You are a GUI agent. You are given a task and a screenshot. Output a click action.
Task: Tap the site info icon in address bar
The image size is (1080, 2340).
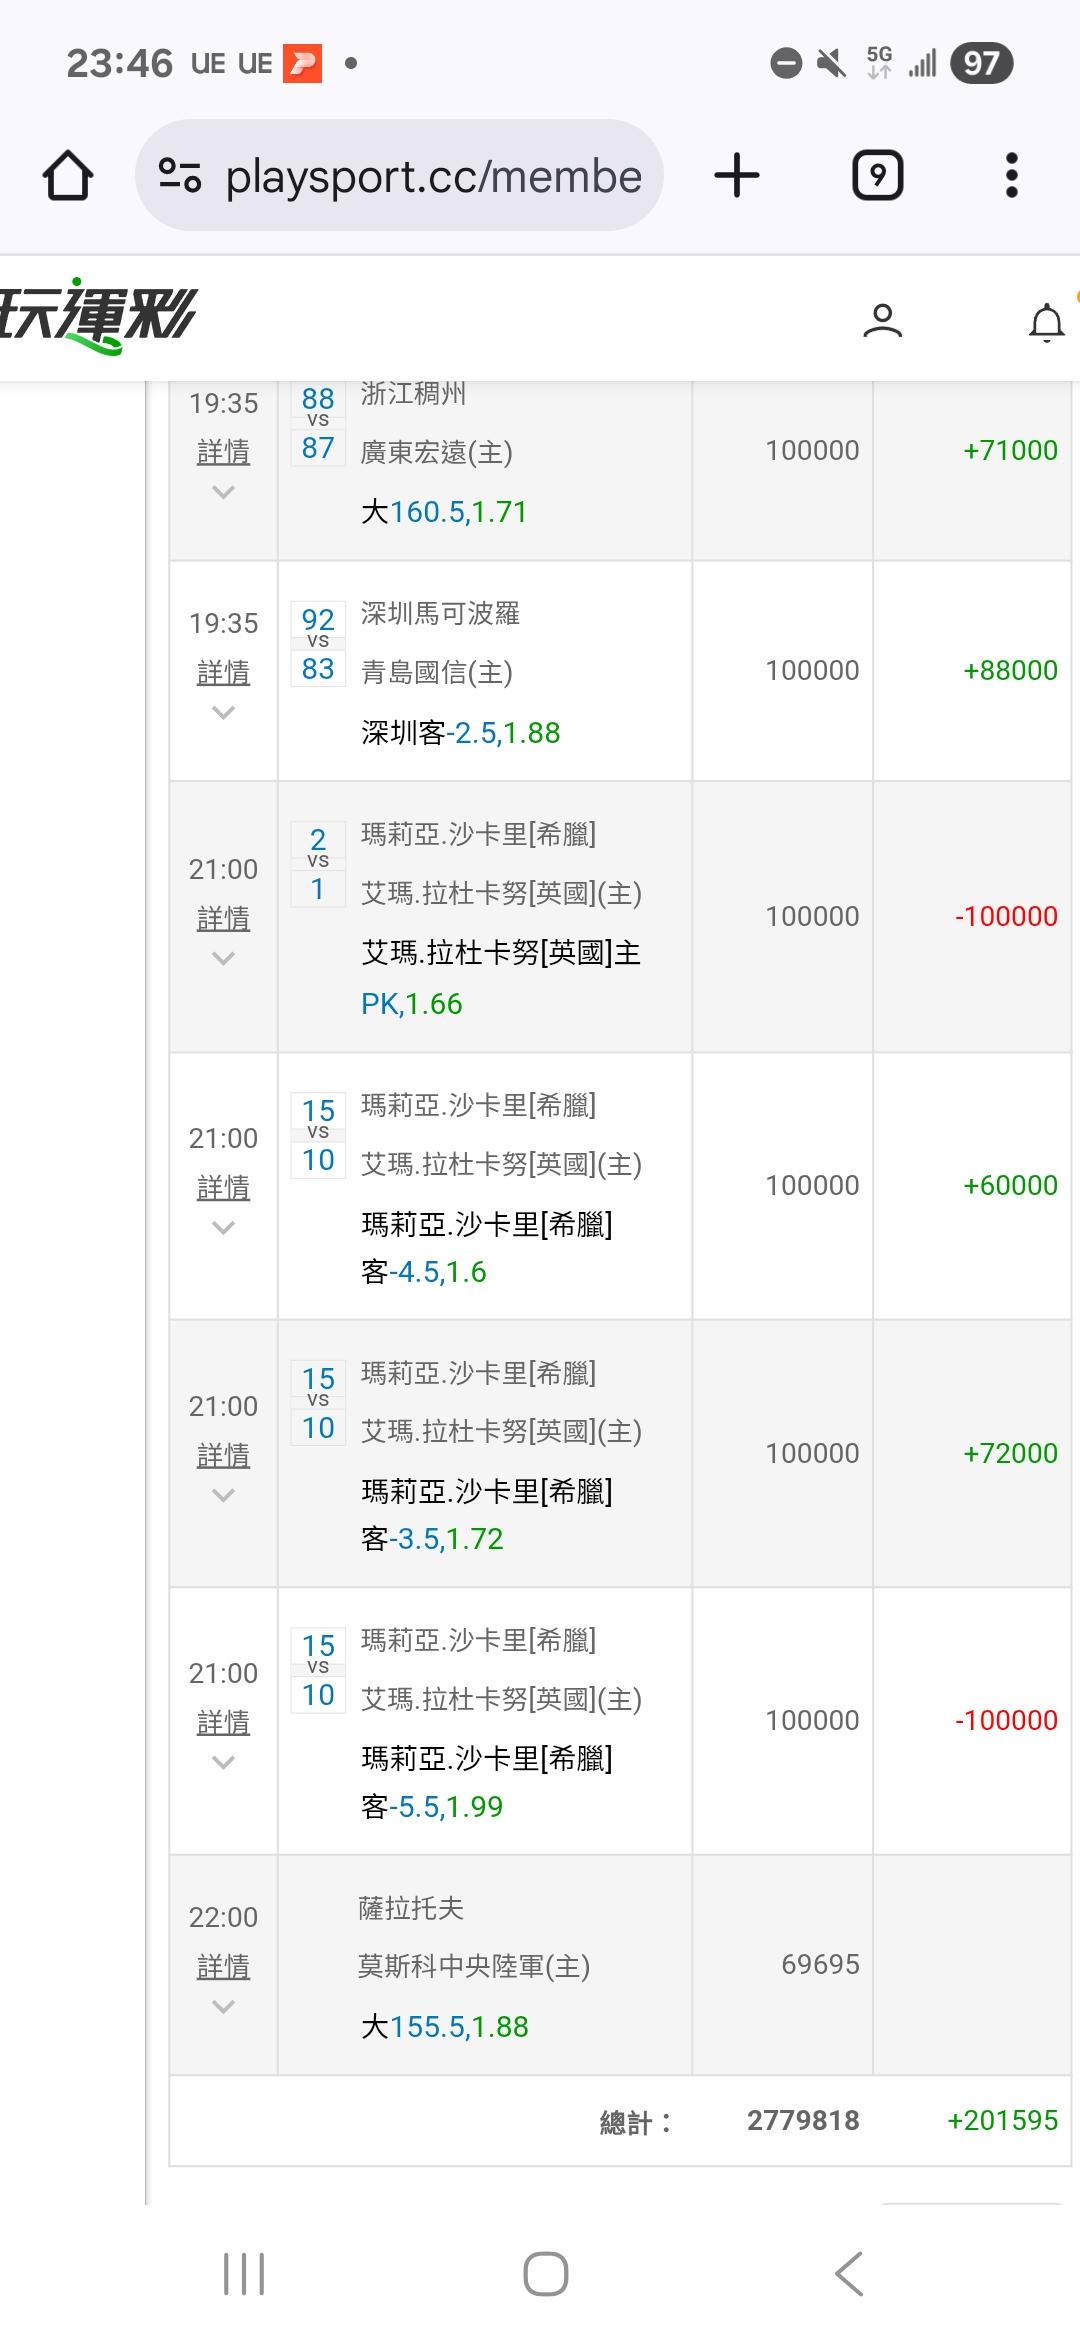(x=180, y=176)
